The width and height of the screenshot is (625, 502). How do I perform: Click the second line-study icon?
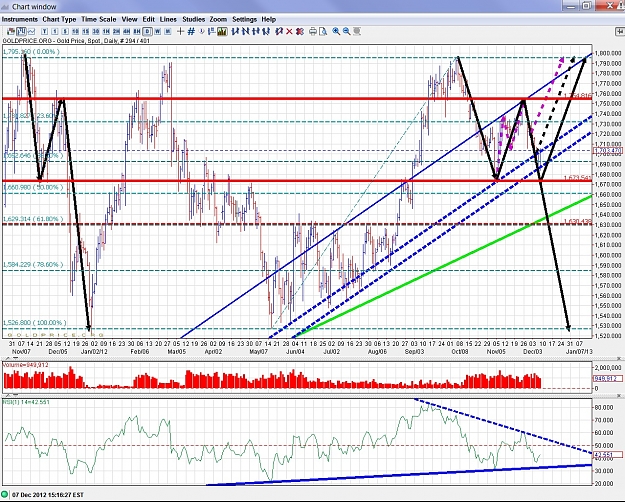[x=246, y=31]
